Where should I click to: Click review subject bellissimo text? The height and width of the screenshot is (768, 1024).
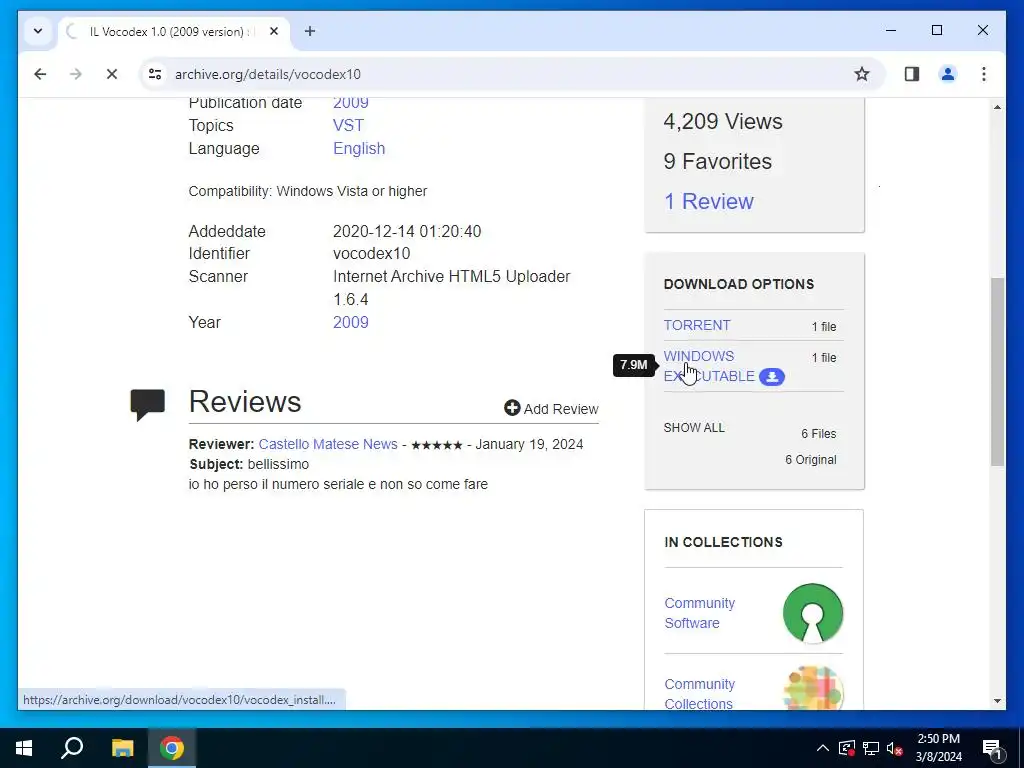click(278, 464)
